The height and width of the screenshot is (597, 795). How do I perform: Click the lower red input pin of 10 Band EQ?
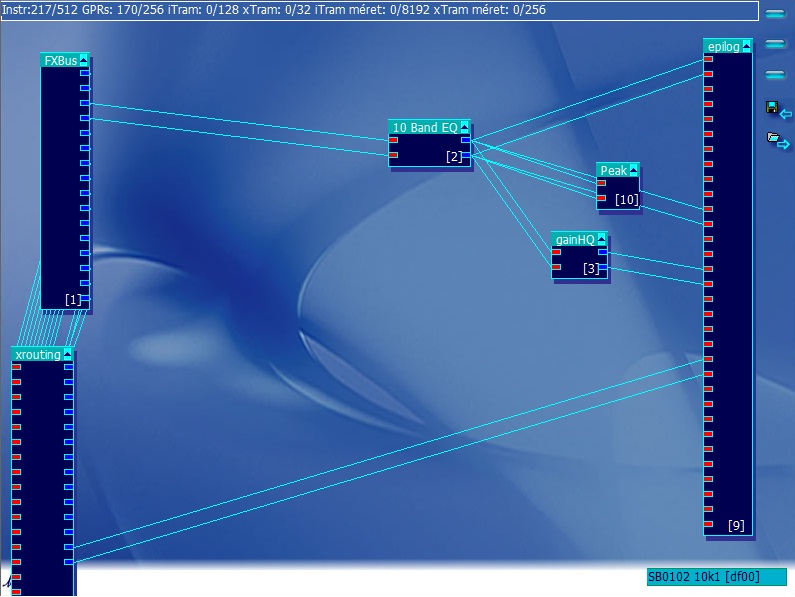pos(393,155)
